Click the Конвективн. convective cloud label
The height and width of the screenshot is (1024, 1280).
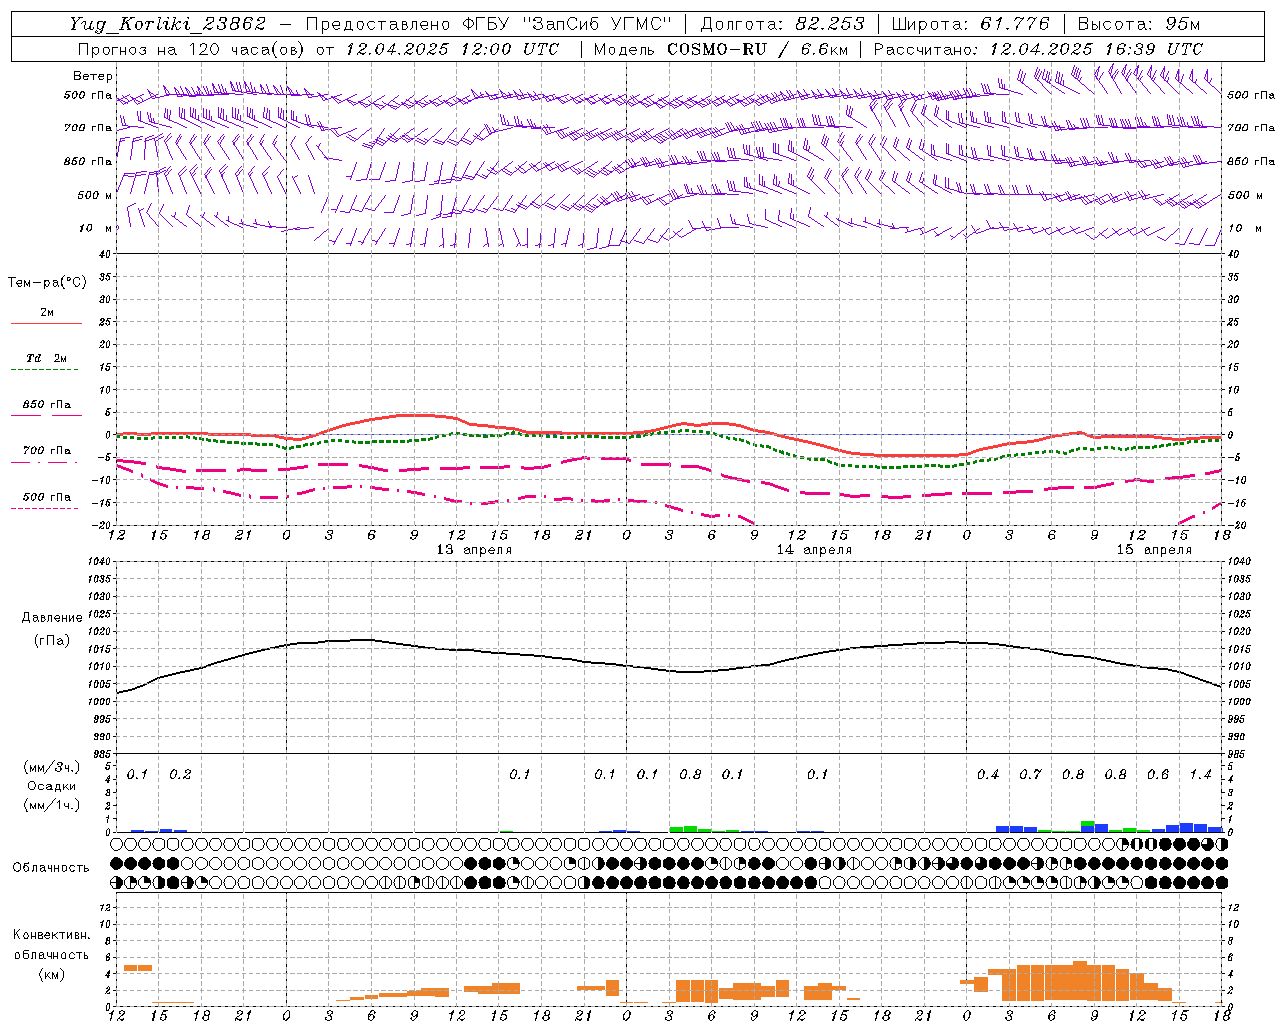[x=51, y=935]
